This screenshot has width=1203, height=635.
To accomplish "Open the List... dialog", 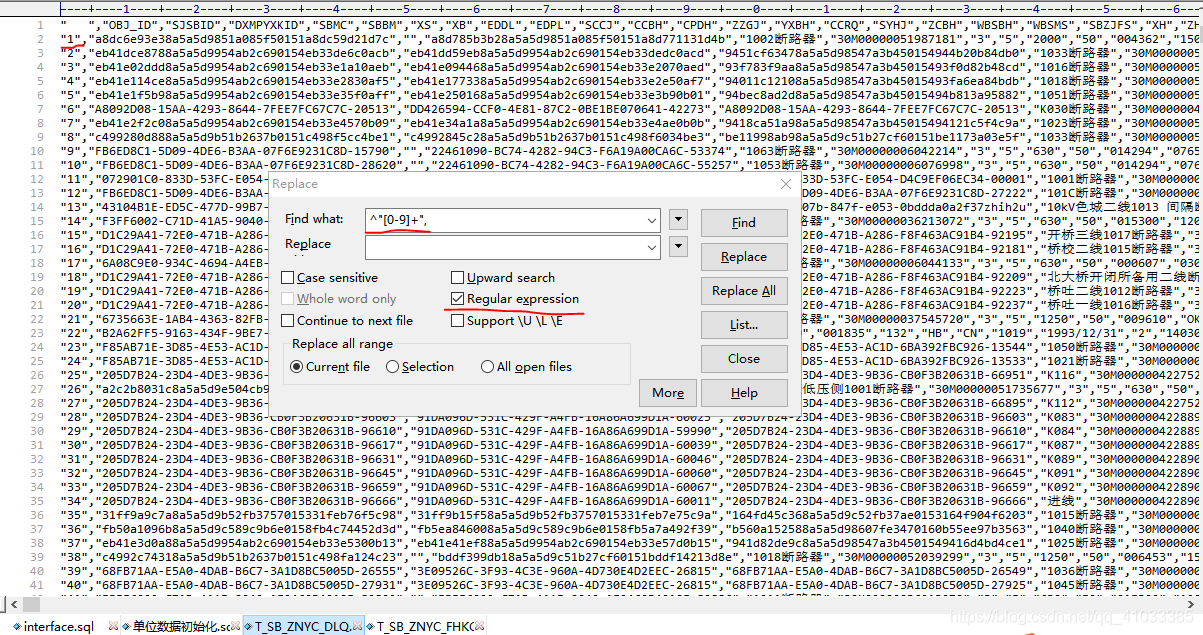I will [743, 325].
